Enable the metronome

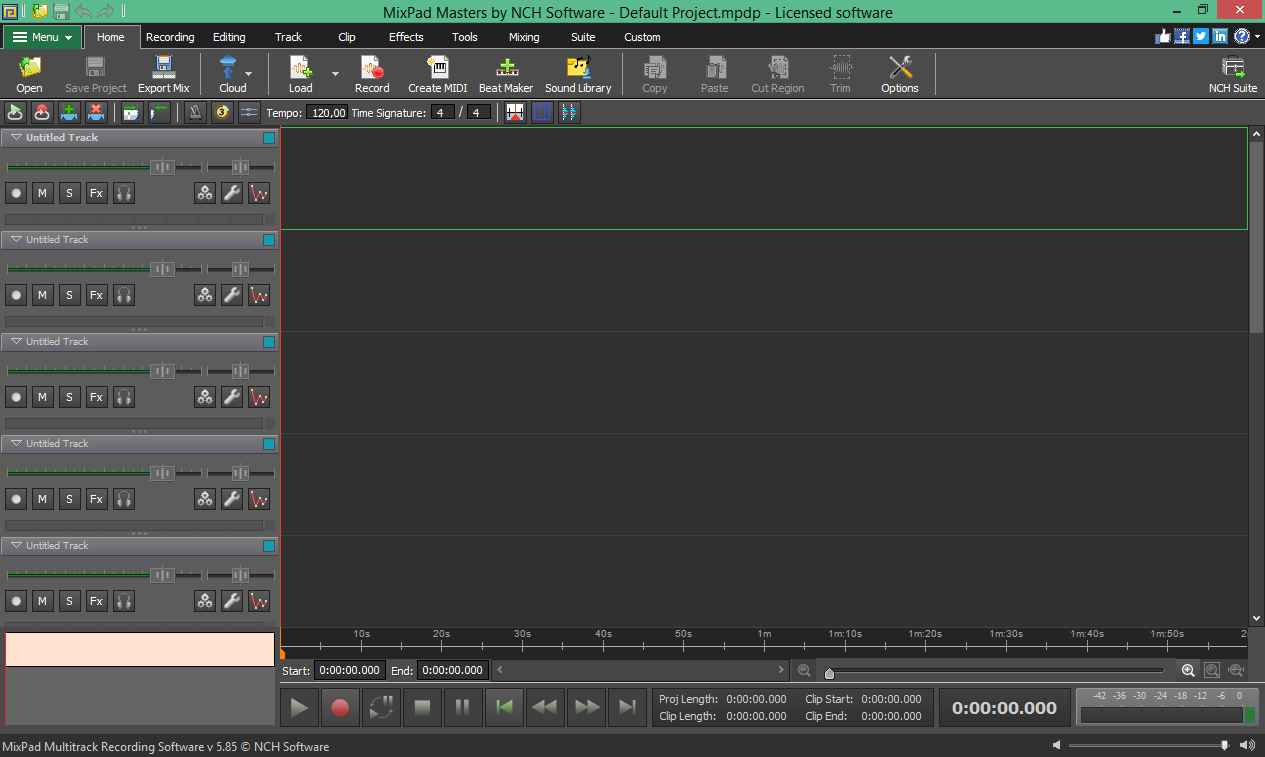click(x=193, y=112)
